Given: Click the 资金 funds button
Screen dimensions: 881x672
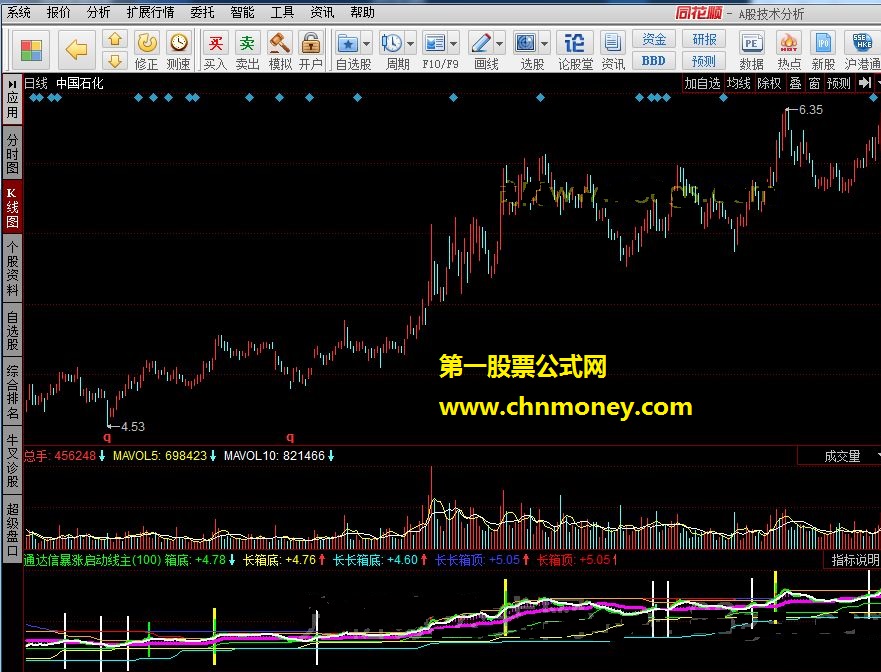Looking at the screenshot, I should (x=653, y=39).
